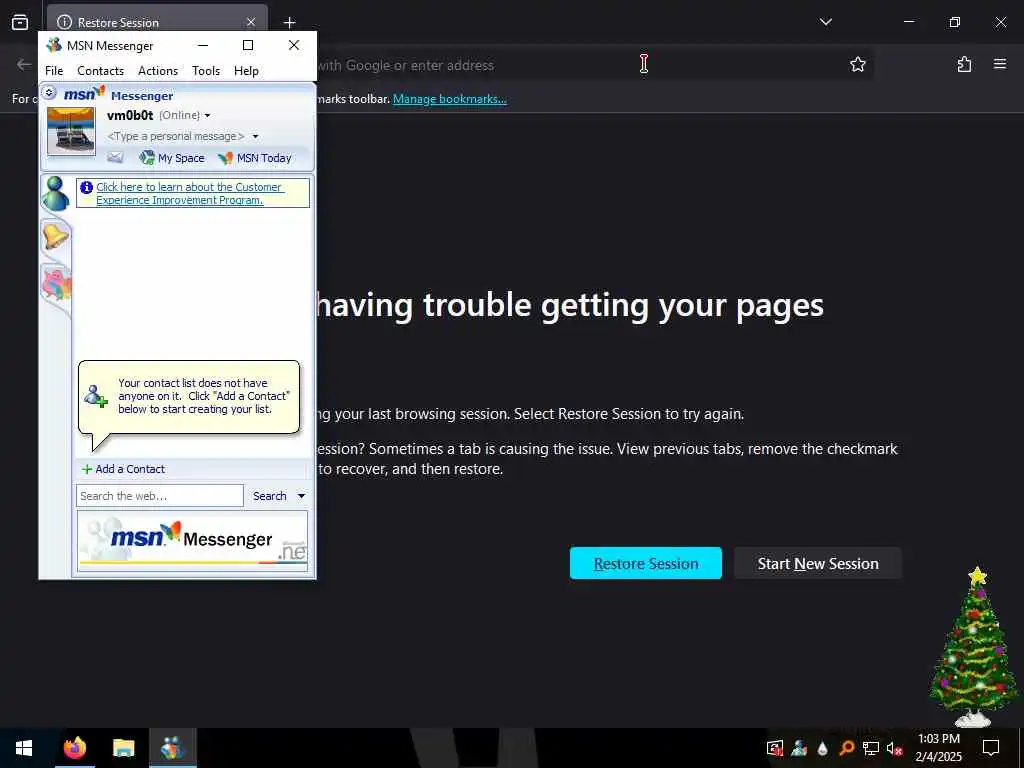Open the Customer Experience Improvement Program link

(189, 193)
